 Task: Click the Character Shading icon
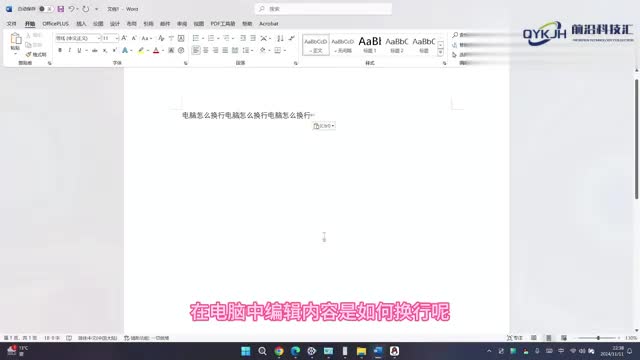171,50
